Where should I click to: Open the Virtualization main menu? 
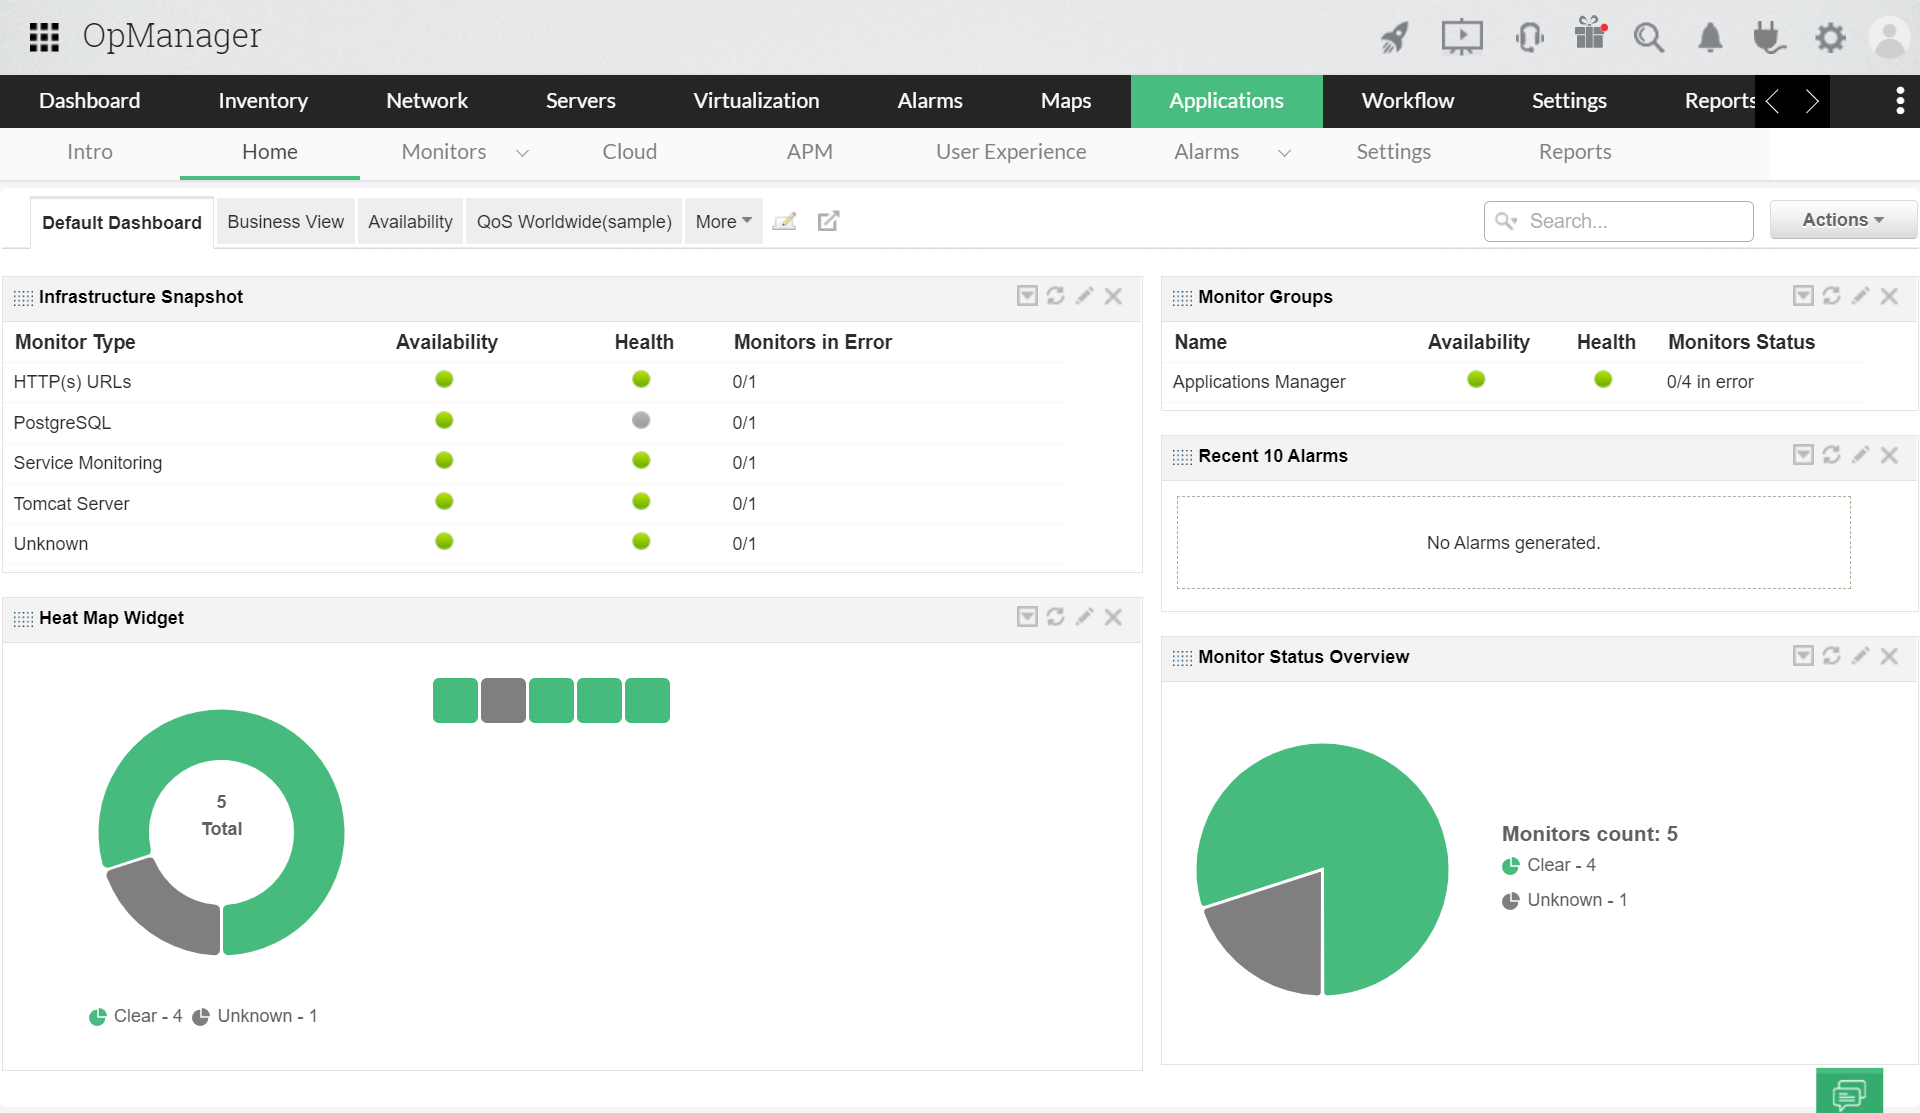(x=756, y=101)
